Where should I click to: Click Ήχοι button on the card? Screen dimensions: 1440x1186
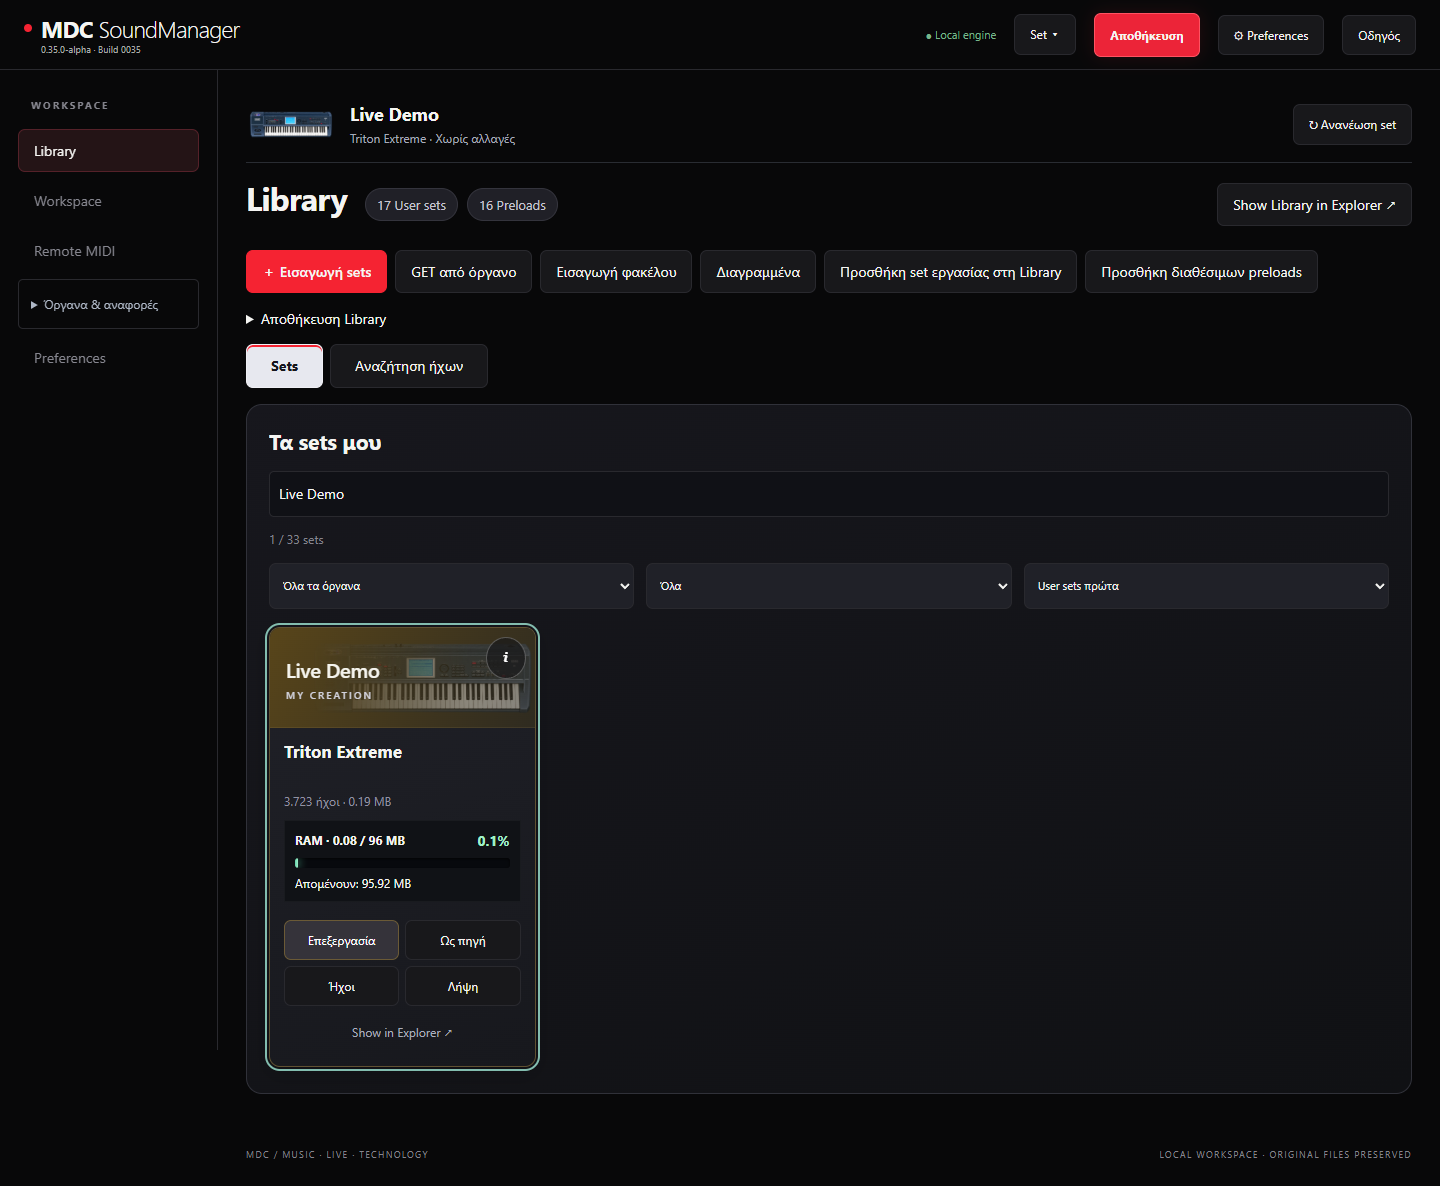[x=341, y=986]
